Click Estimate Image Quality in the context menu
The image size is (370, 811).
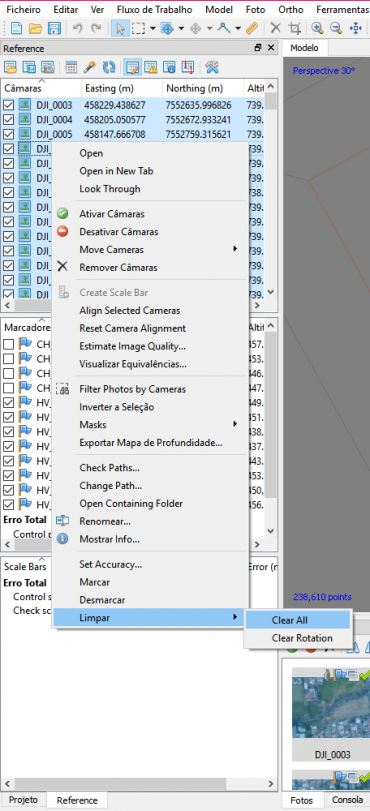(x=151, y=346)
